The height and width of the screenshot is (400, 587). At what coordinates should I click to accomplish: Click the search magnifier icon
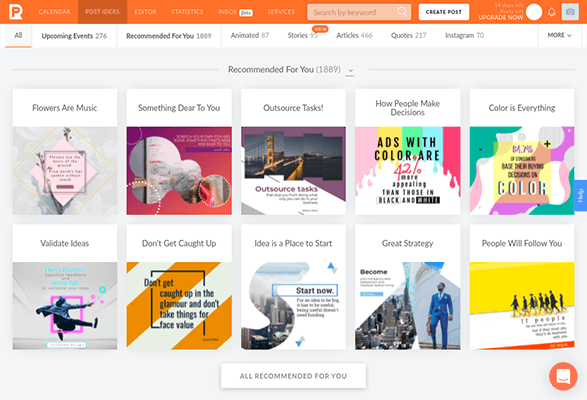click(x=402, y=12)
